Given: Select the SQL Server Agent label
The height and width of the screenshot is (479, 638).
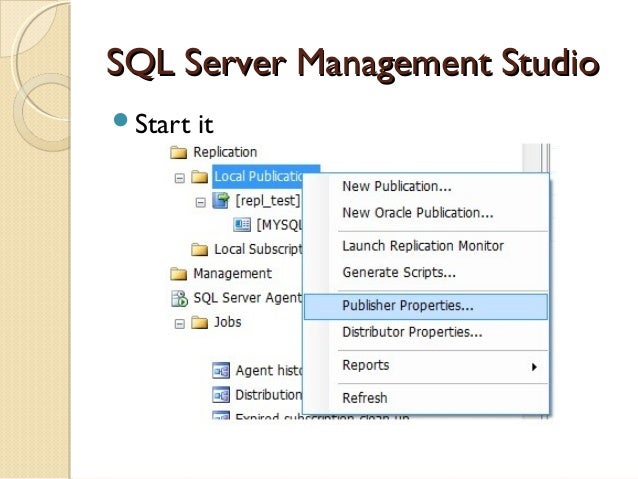Looking at the screenshot, I should pyautogui.click(x=248, y=298).
